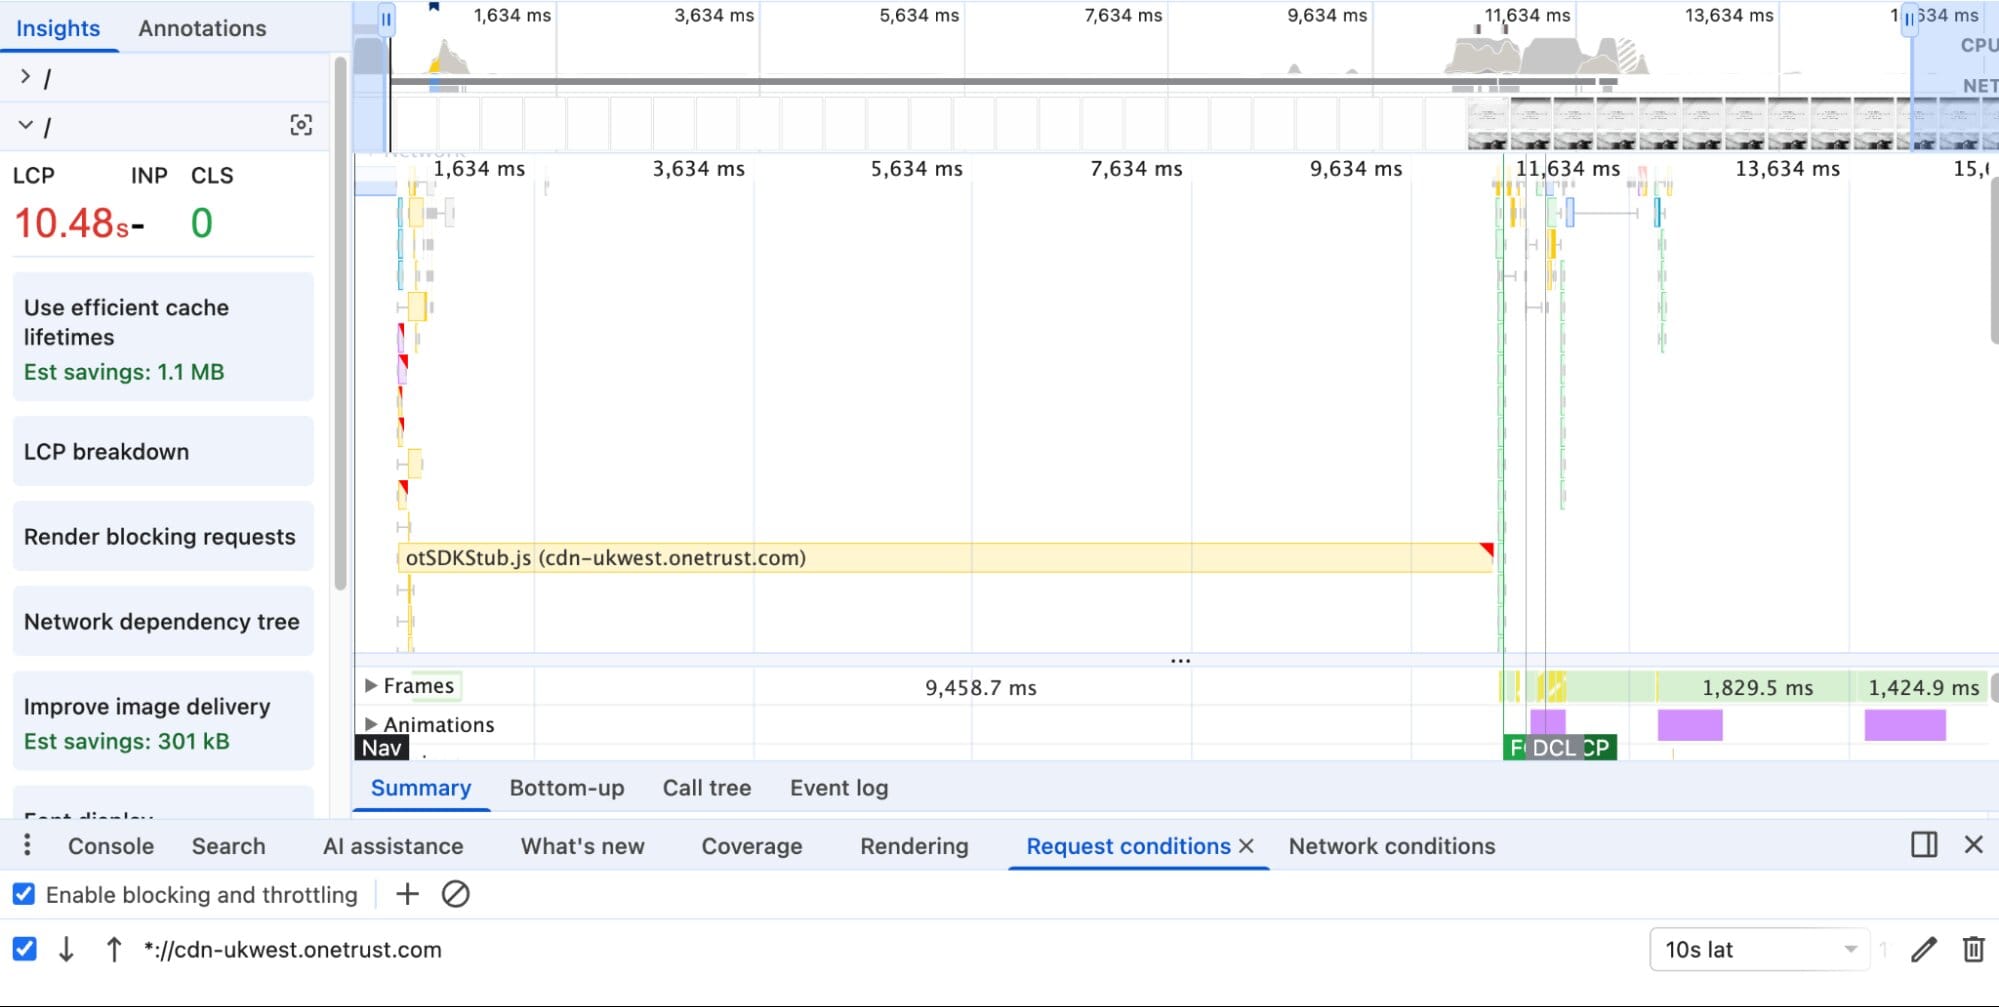Click the download-direction arrow on blocked pattern
The width and height of the screenshot is (1999, 1007).
[68, 949]
